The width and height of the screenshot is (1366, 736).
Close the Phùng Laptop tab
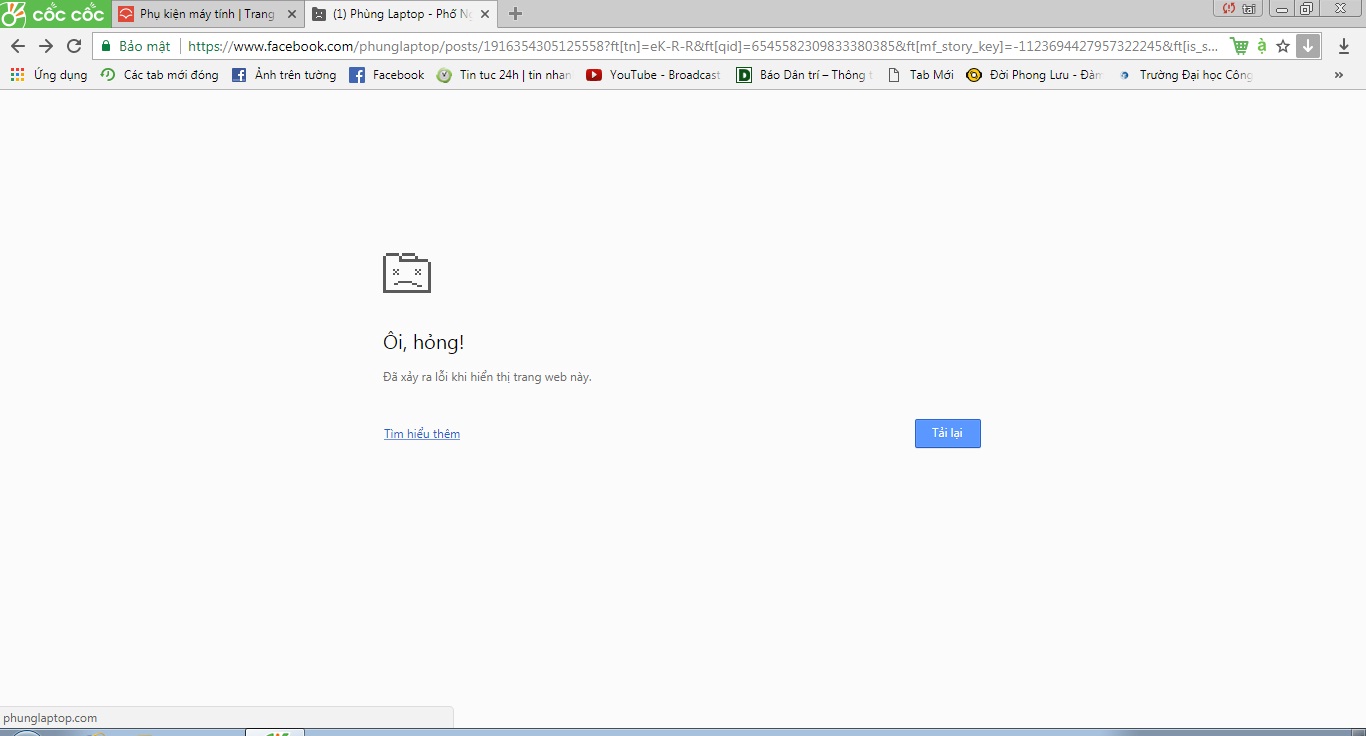(x=485, y=14)
